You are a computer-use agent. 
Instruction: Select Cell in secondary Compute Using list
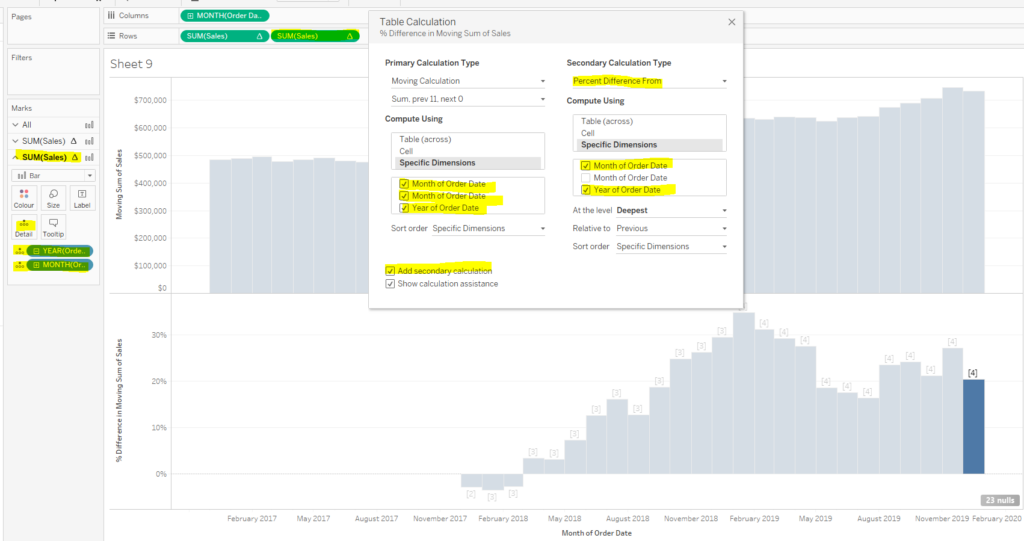pos(589,133)
